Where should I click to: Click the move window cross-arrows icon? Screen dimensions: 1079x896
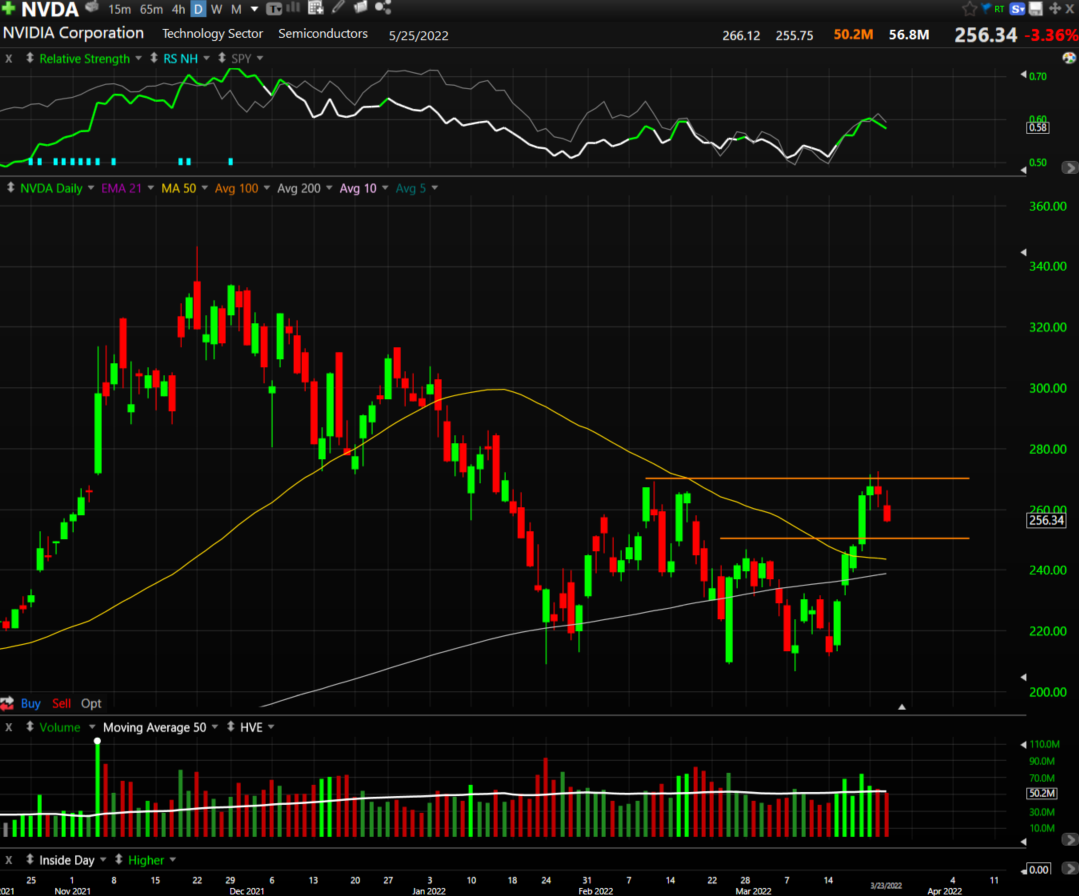tap(1054, 9)
